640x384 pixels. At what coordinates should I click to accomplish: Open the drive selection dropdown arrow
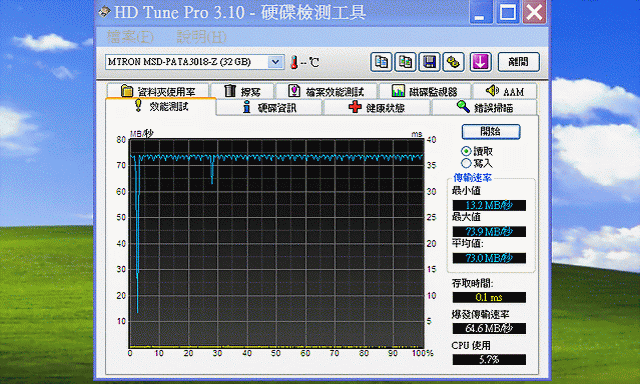(x=276, y=62)
